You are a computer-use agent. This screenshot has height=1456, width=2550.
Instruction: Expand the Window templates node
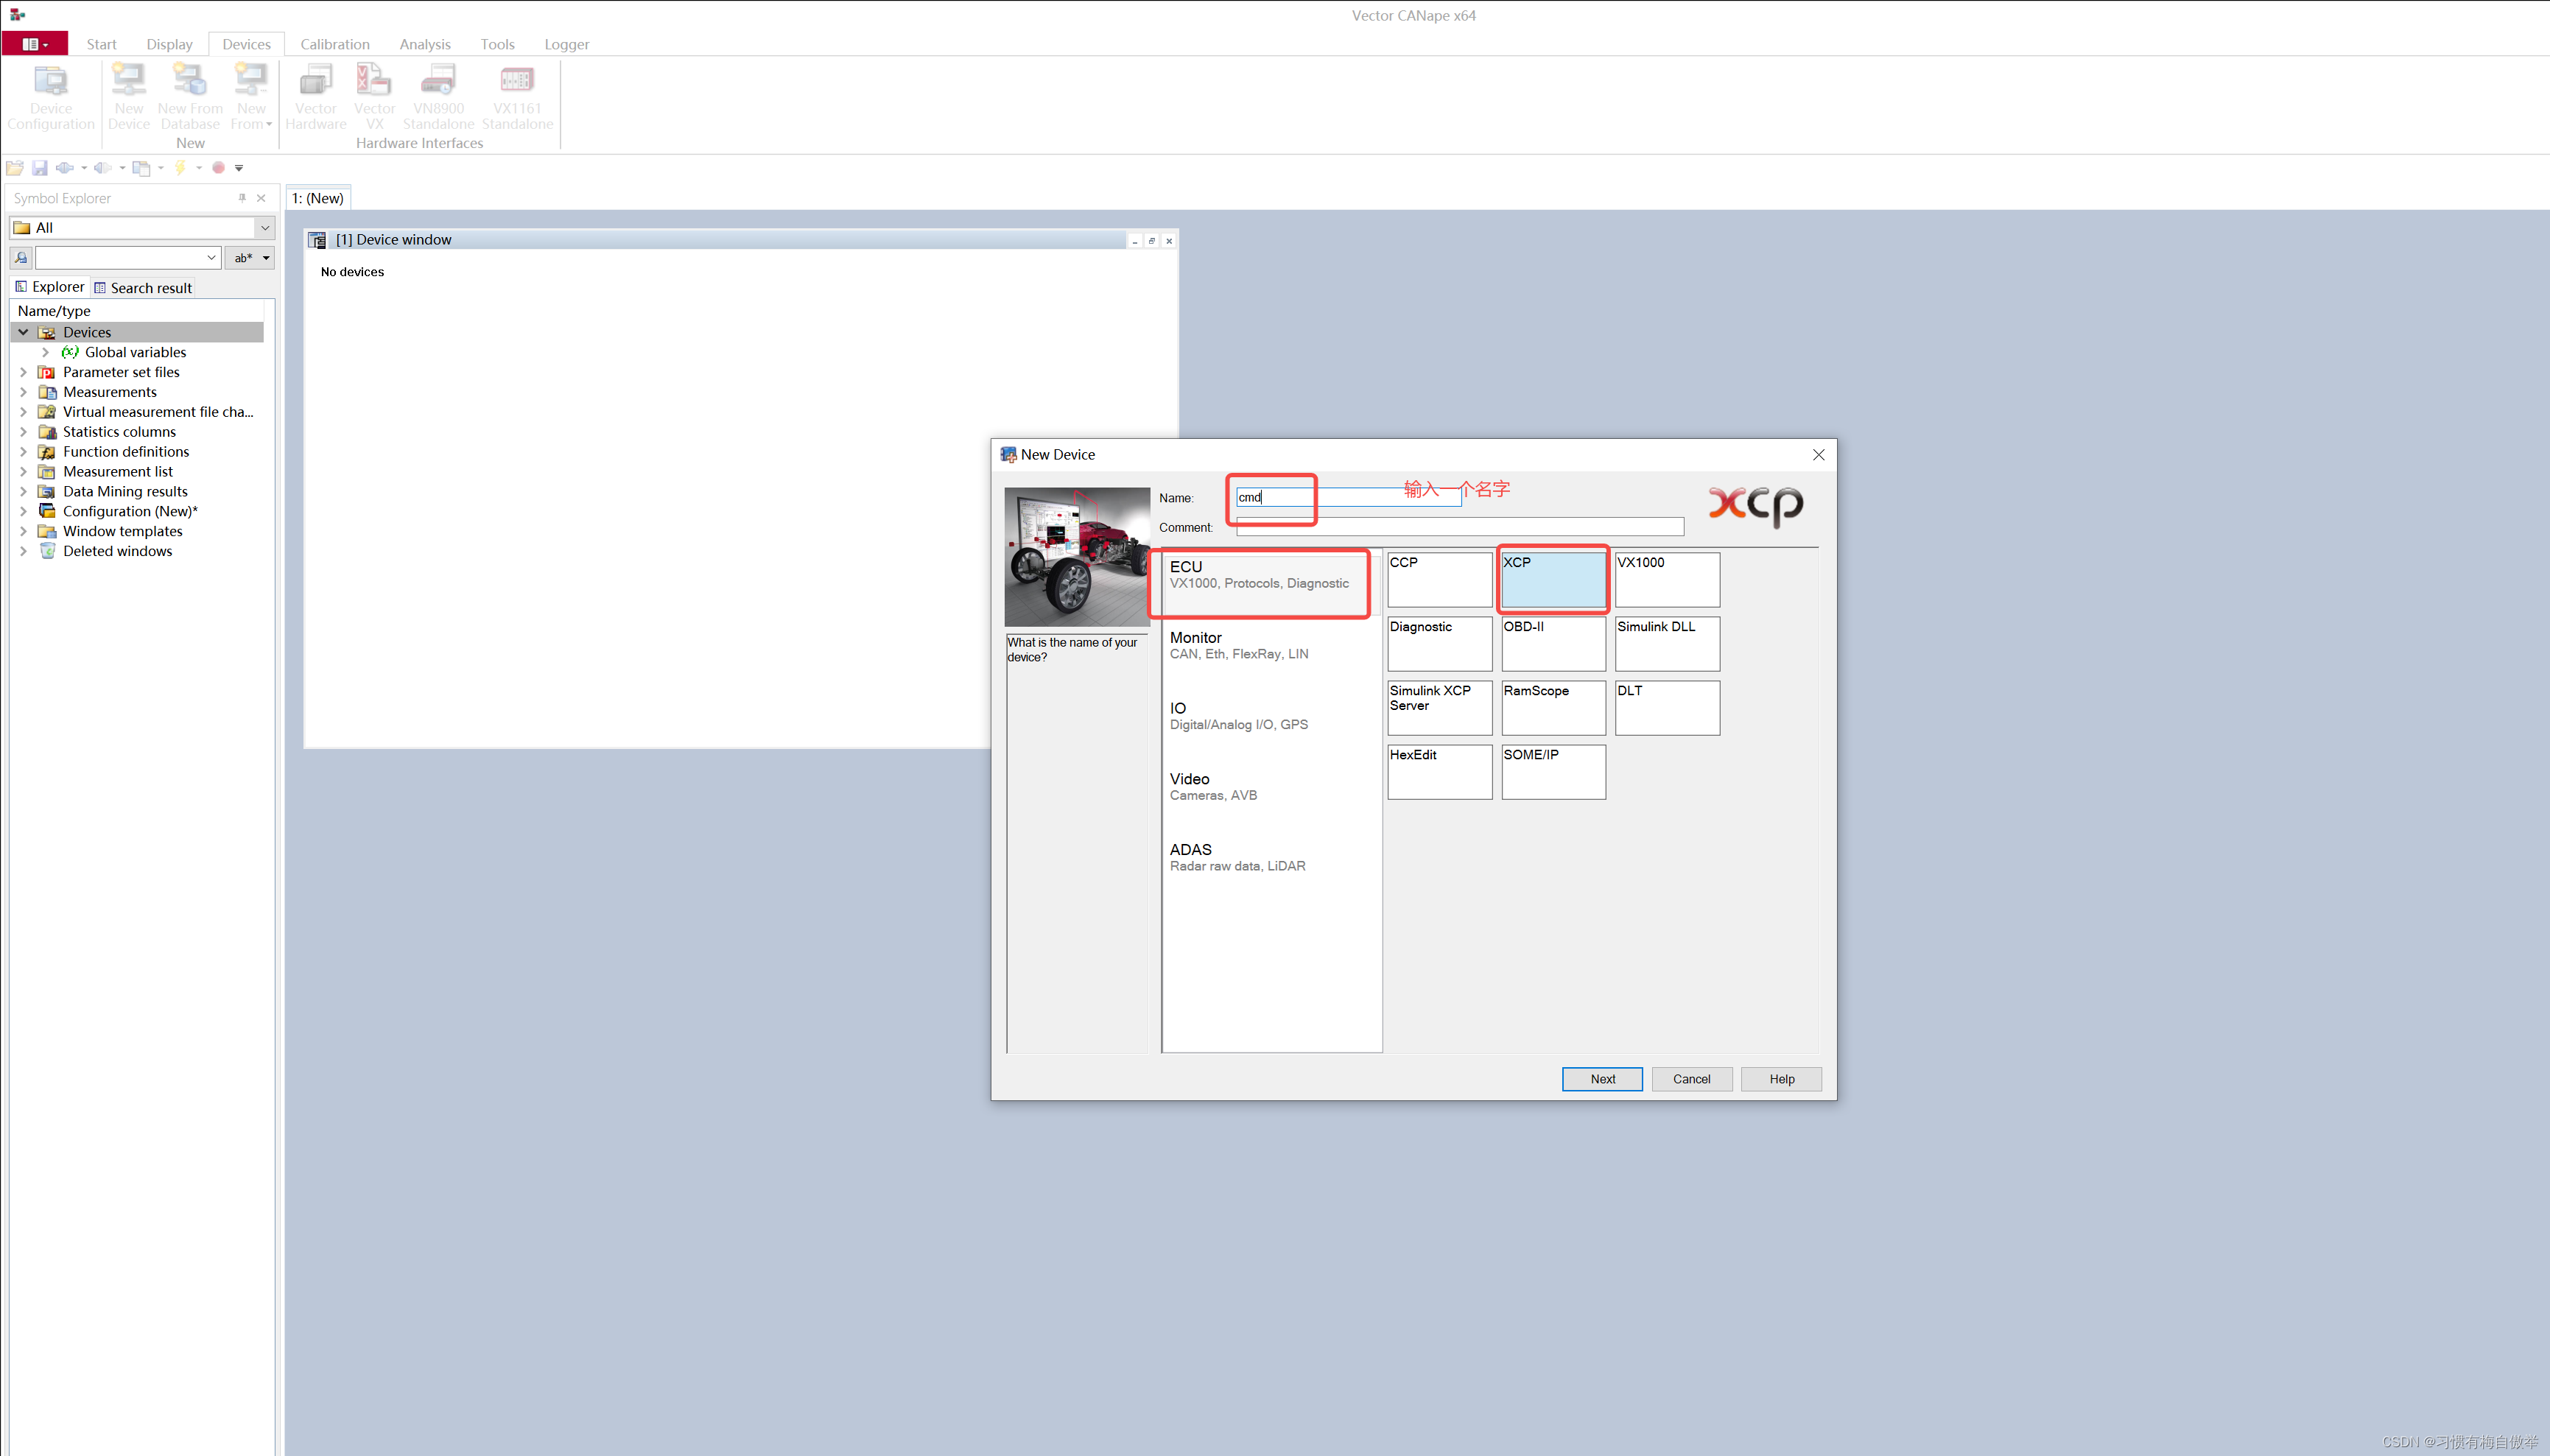[x=24, y=531]
